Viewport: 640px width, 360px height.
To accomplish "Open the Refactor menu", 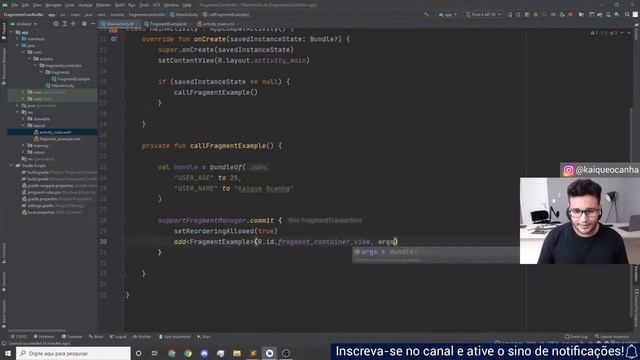I will (103, 5).
